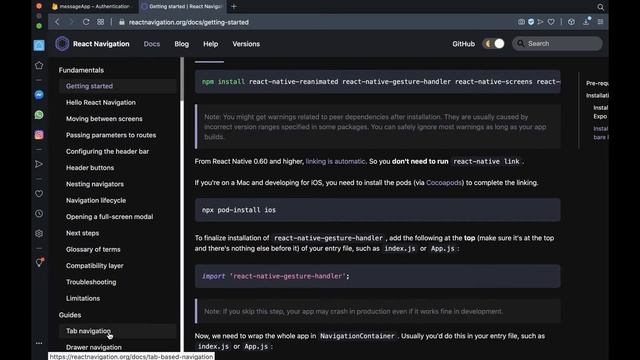
Task: Click the padlock site security icon
Action: 122,22
